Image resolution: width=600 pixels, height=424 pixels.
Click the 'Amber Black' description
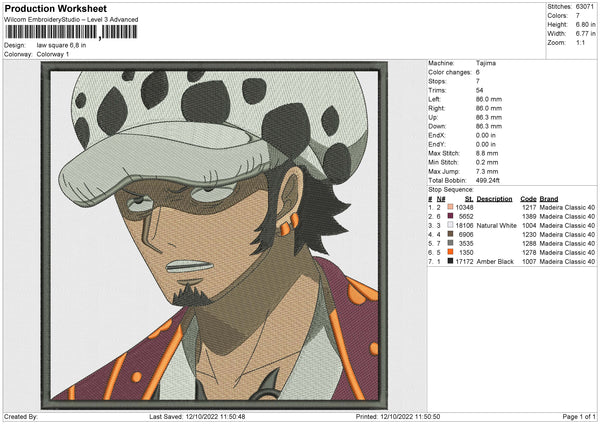click(495, 261)
